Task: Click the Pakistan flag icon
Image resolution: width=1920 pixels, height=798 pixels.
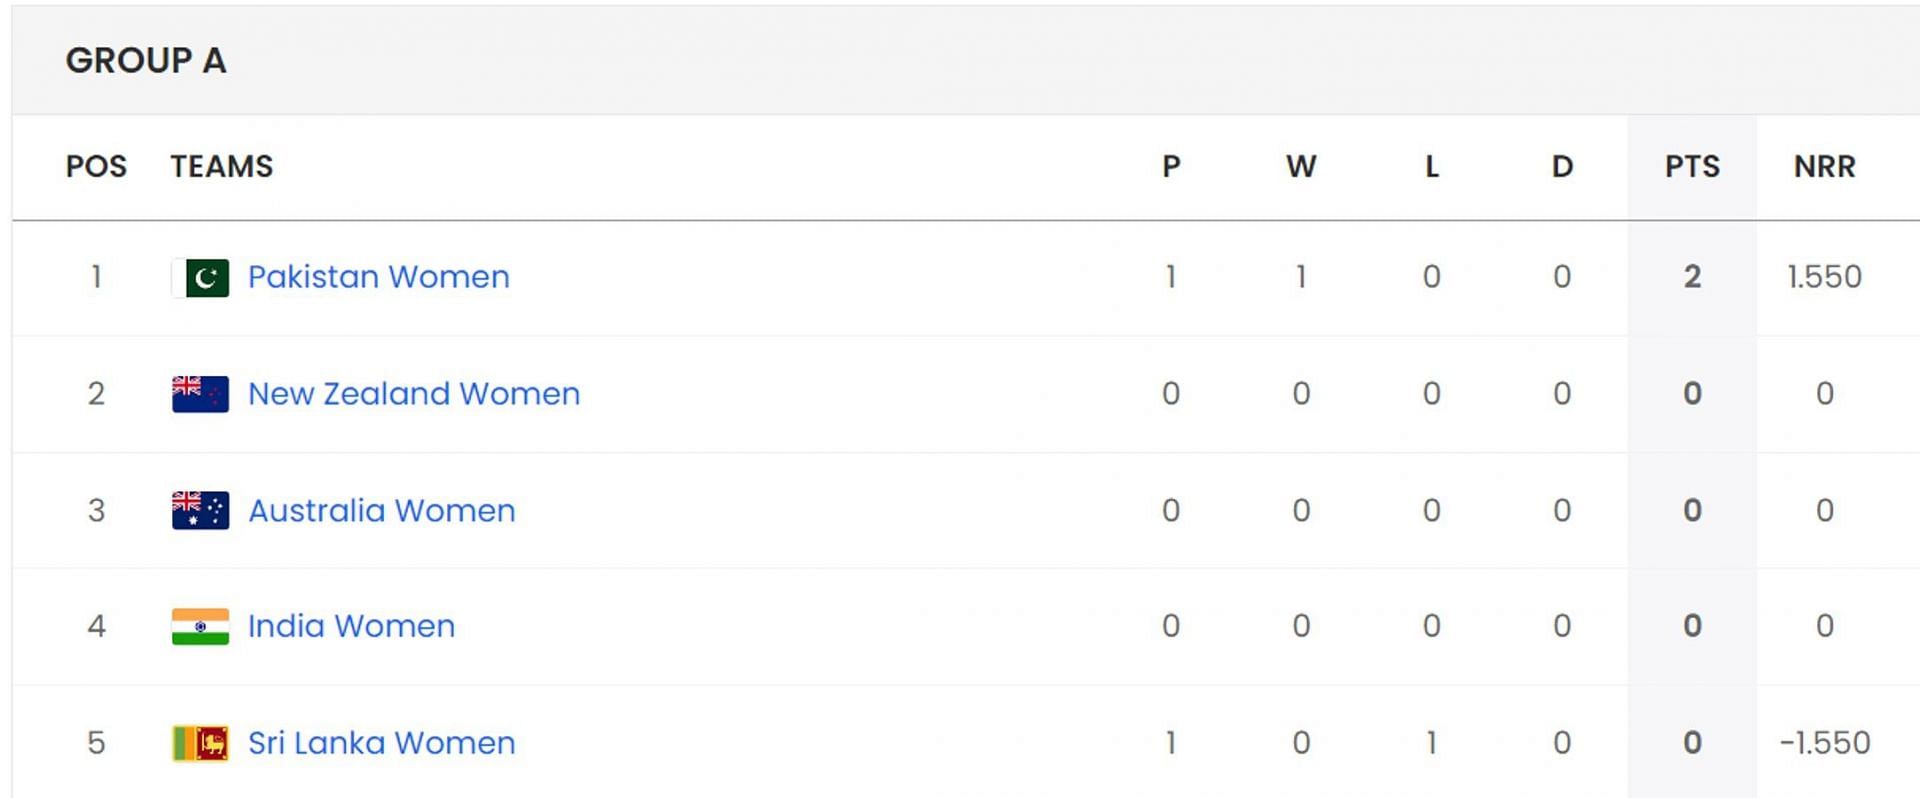Action: click(200, 277)
